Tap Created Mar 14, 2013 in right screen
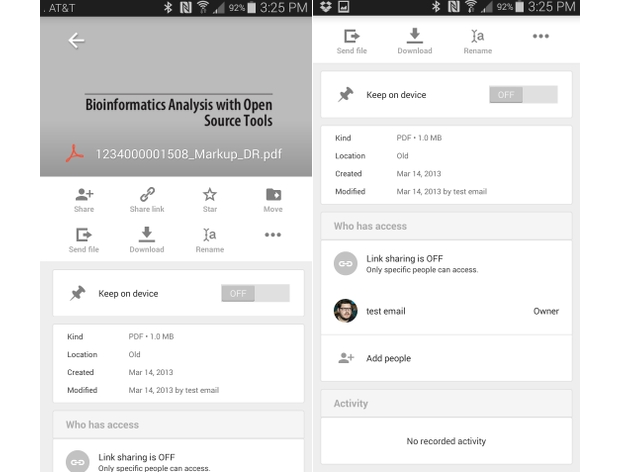This screenshot has height=472, width=639. point(419,174)
